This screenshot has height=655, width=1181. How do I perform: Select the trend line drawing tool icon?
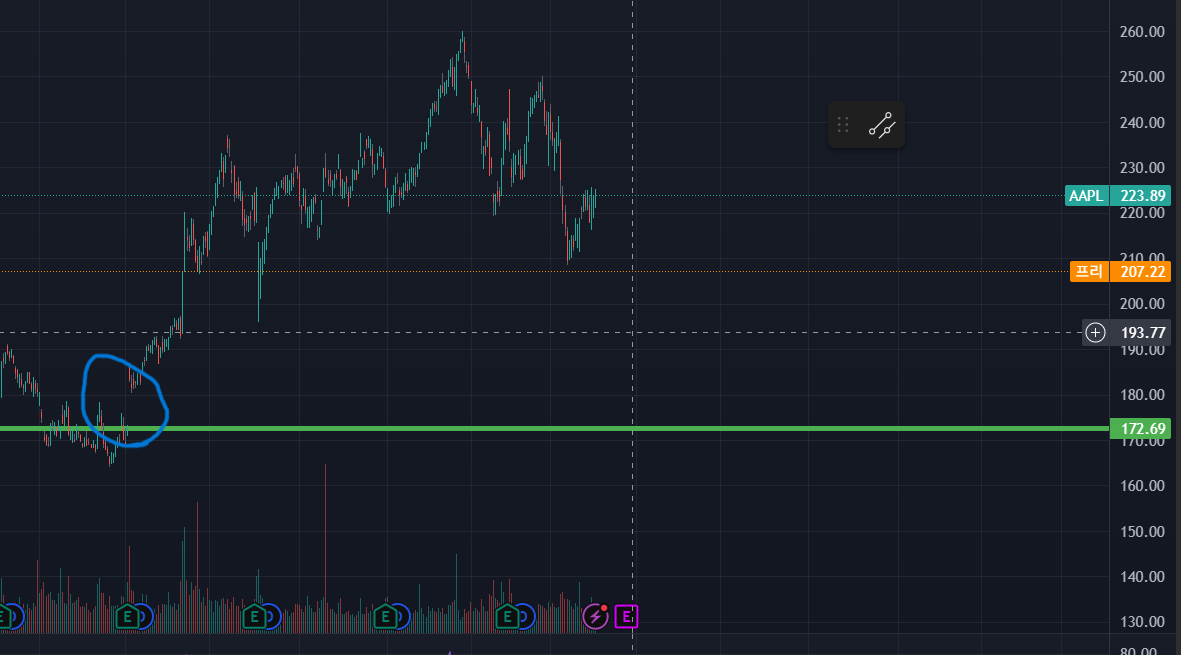click(x=881, y=125)
